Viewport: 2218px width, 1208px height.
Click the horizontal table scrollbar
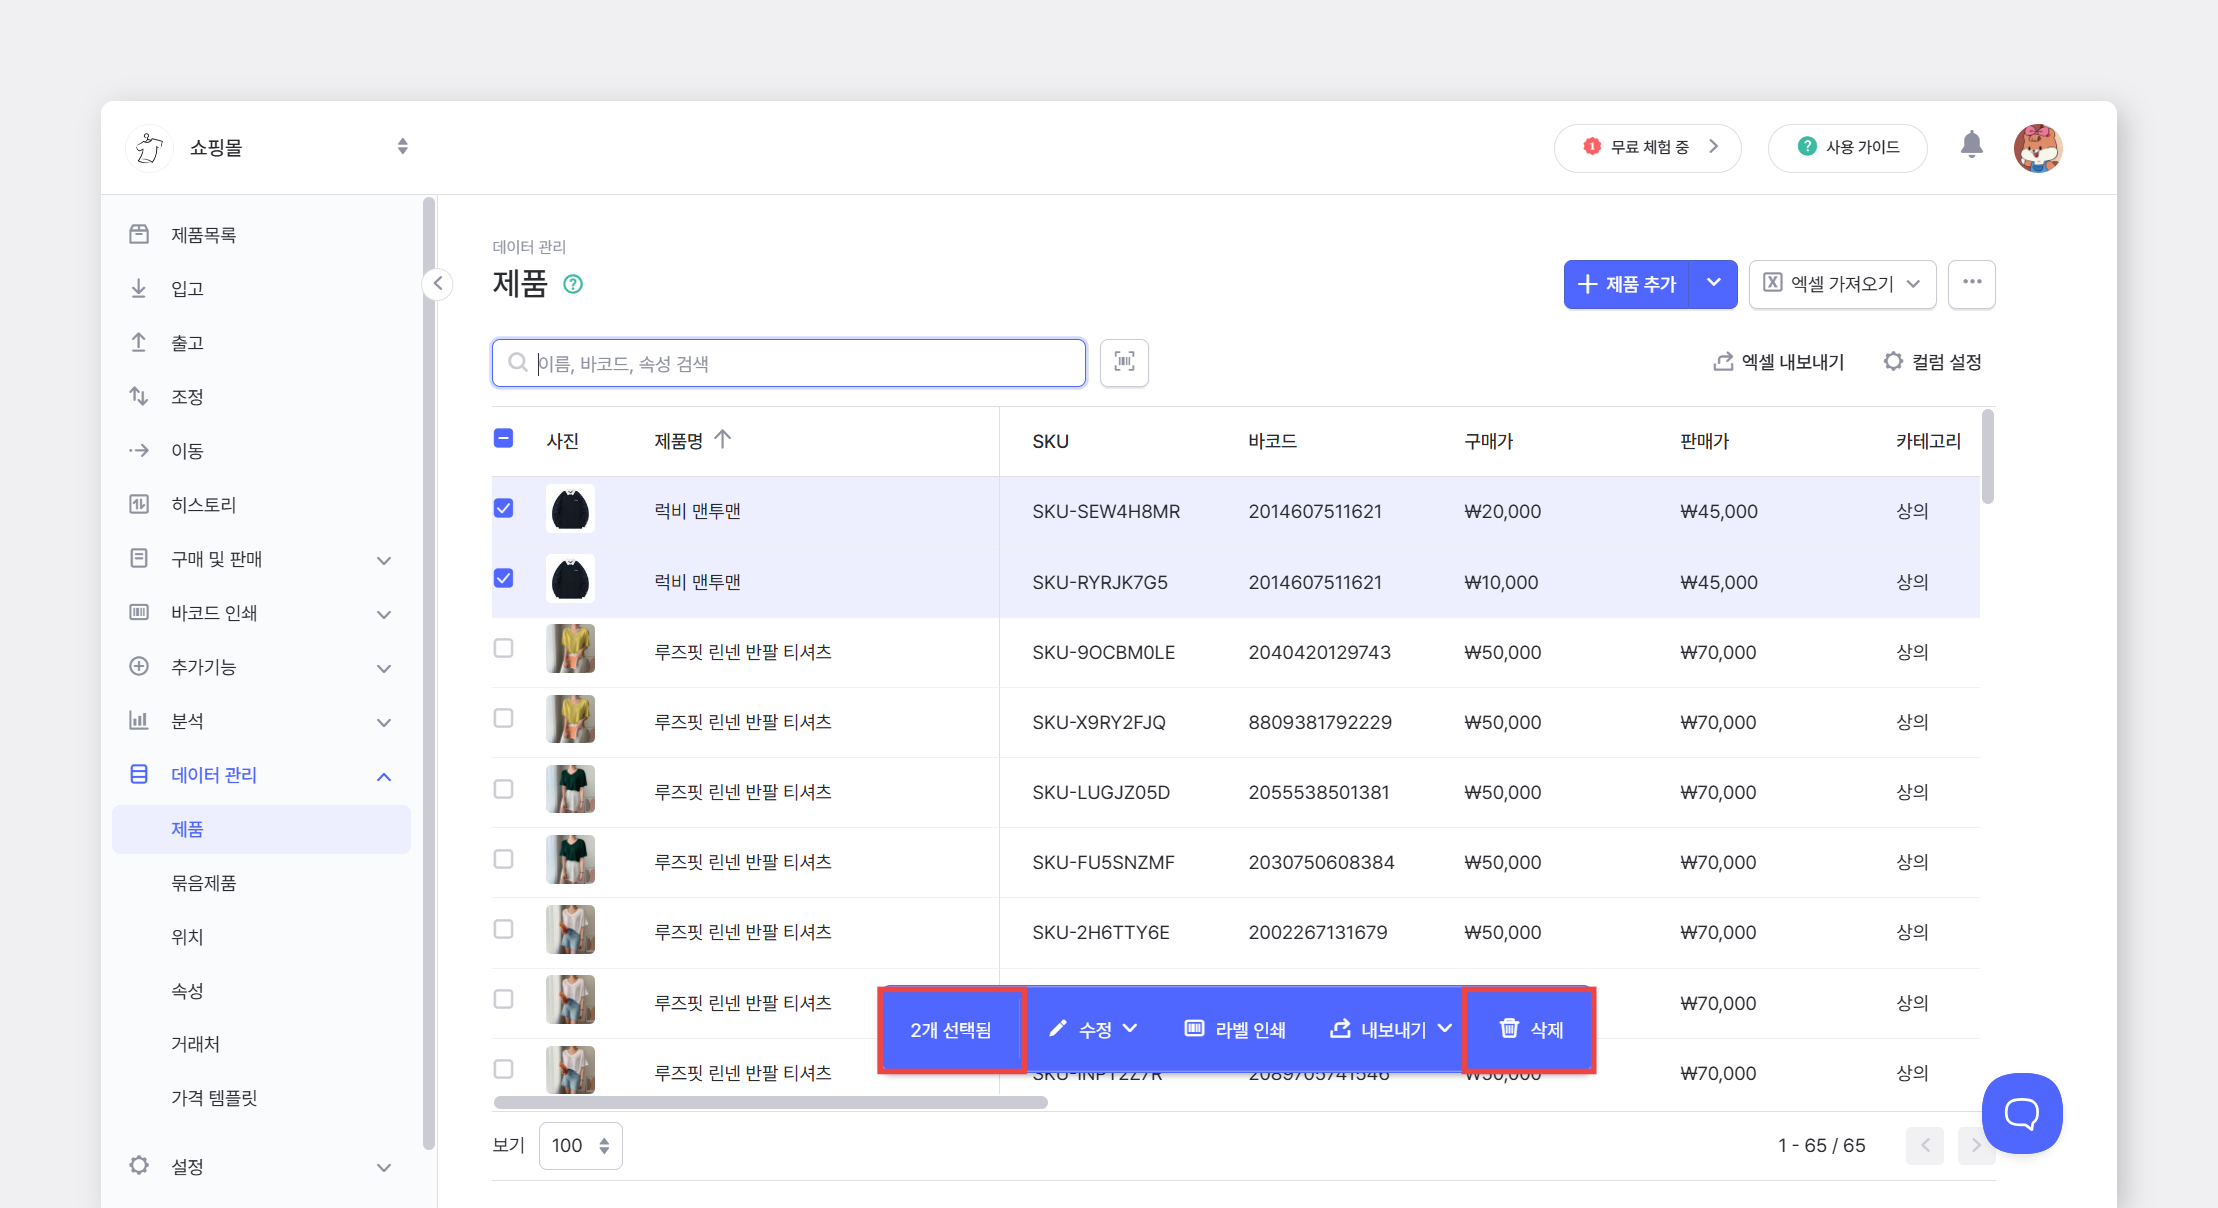(771, 1102)
